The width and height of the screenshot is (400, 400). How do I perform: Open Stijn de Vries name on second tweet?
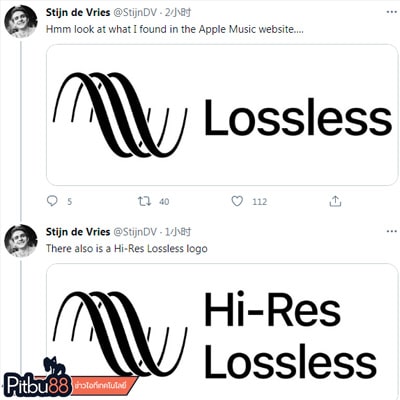78,232
